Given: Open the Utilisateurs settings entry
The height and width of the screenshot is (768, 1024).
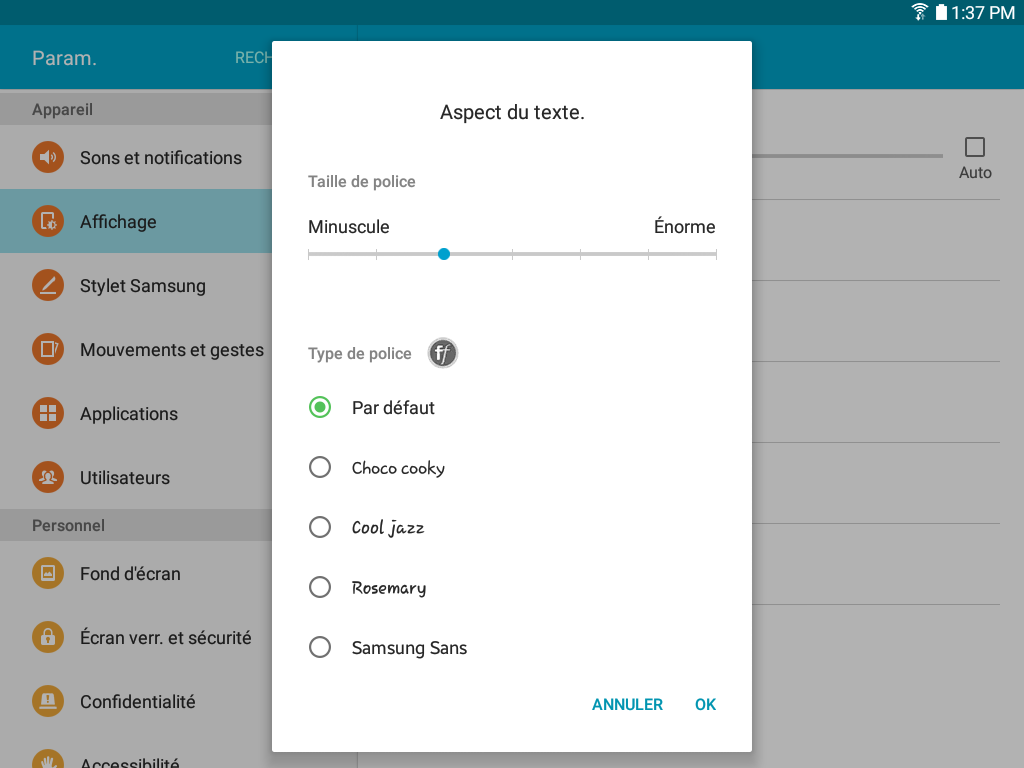Looking at the screenshot, I should click(136, 477).
